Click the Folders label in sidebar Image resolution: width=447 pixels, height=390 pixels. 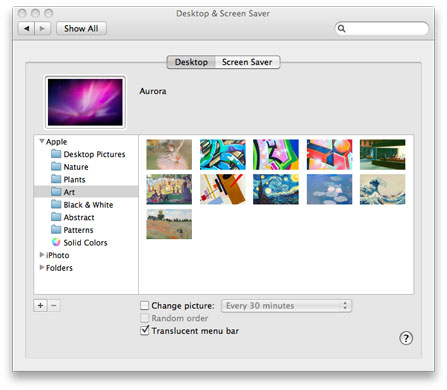pos(59,268)
